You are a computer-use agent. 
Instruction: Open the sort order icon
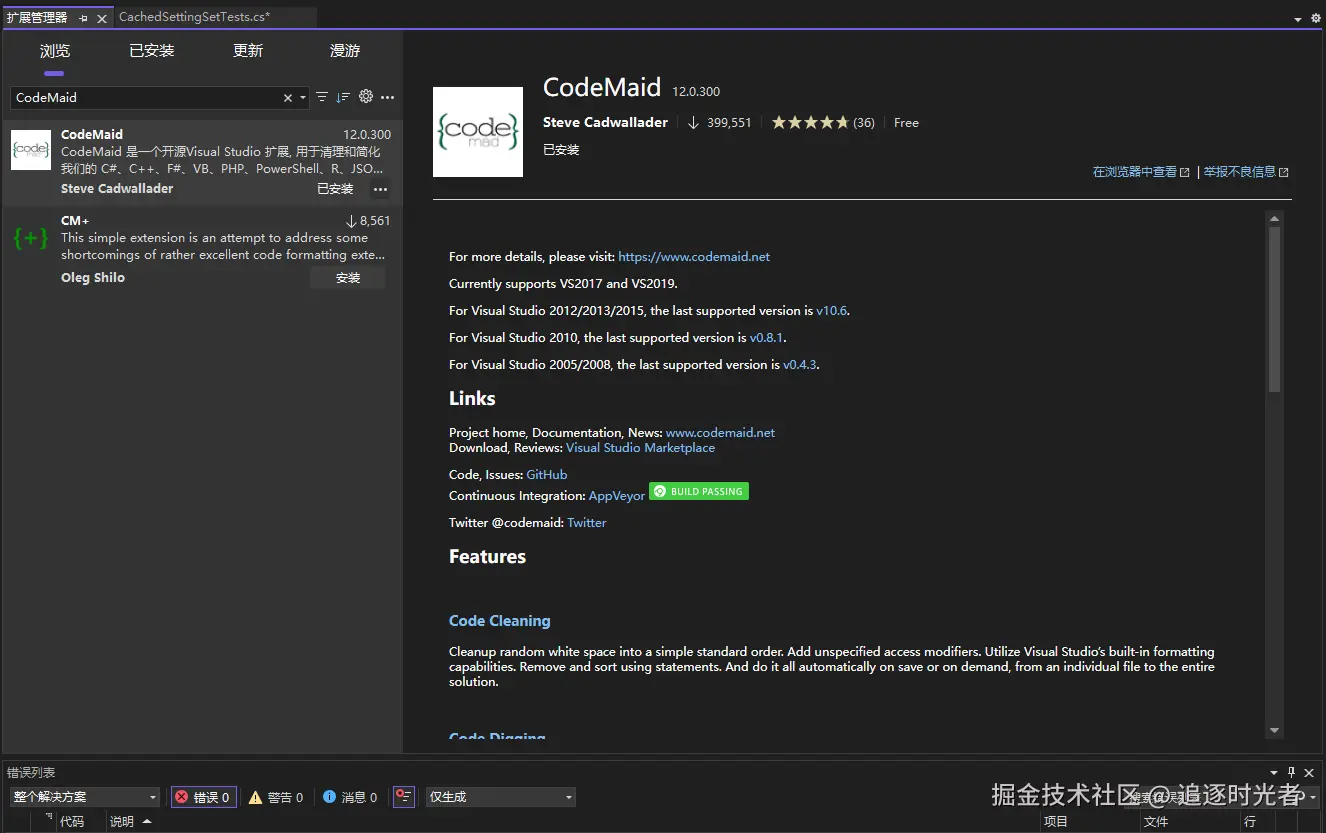tap(343, 97)
